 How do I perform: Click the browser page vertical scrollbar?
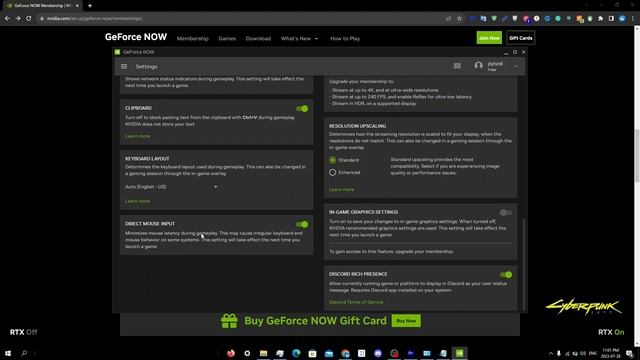click(637, 155)
